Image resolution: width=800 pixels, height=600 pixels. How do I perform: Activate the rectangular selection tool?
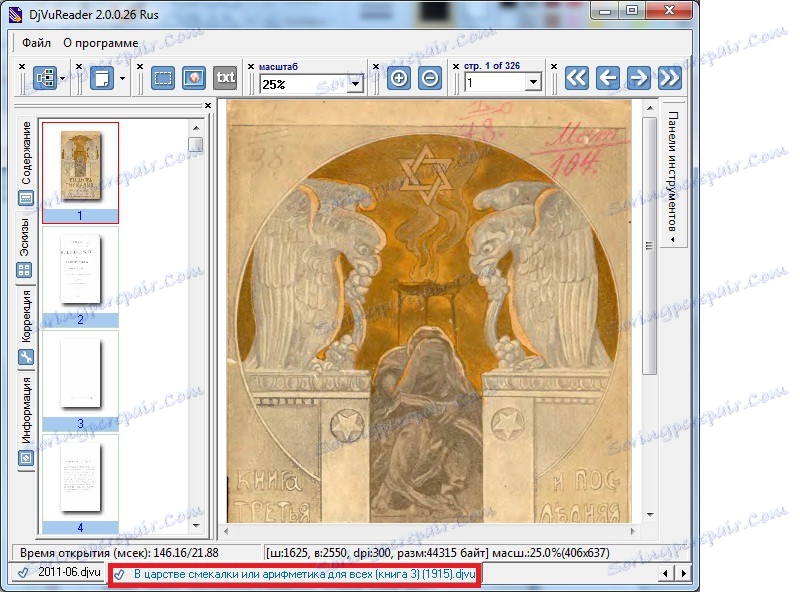point(163,79)
